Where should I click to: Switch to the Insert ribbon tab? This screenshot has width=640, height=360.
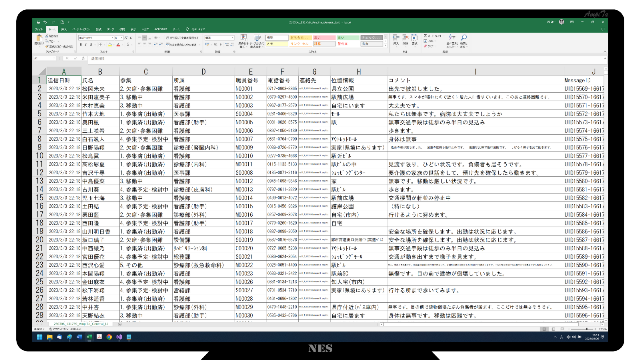click(64, 29)
